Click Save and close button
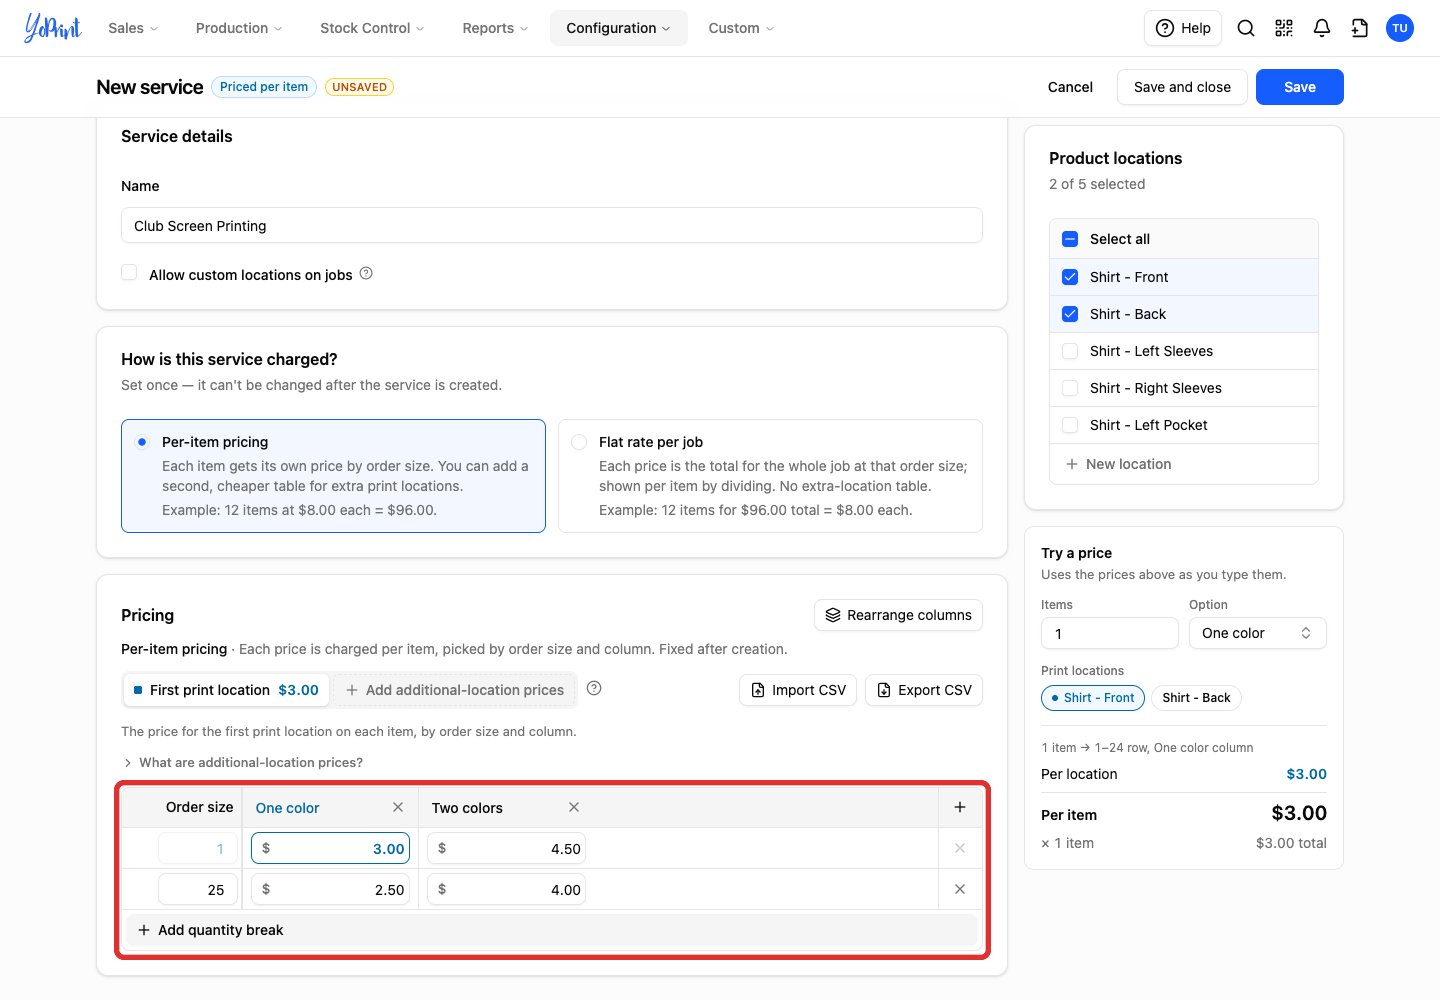Image resolution: width=1440 pixels, height=1000 pixels. tap(1182, 87)
